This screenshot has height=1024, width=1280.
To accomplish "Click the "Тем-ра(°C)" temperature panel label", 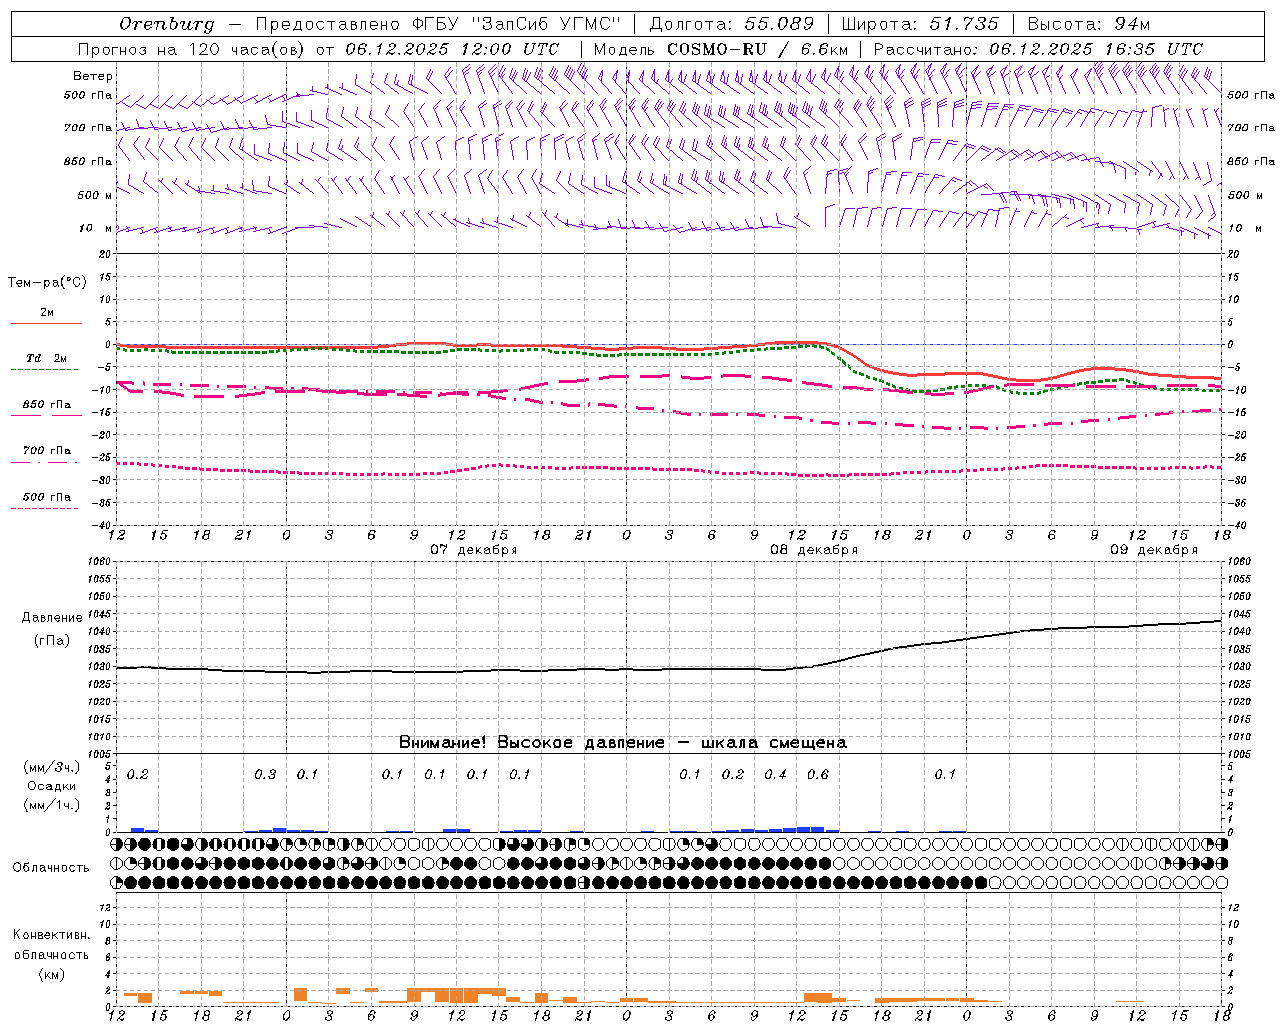I will [47, 283].
